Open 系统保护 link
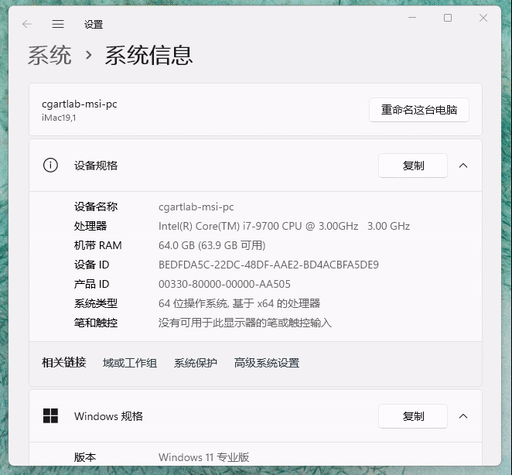Image resolution: width=512 pixels, height=475 pixels. (195, 363)
